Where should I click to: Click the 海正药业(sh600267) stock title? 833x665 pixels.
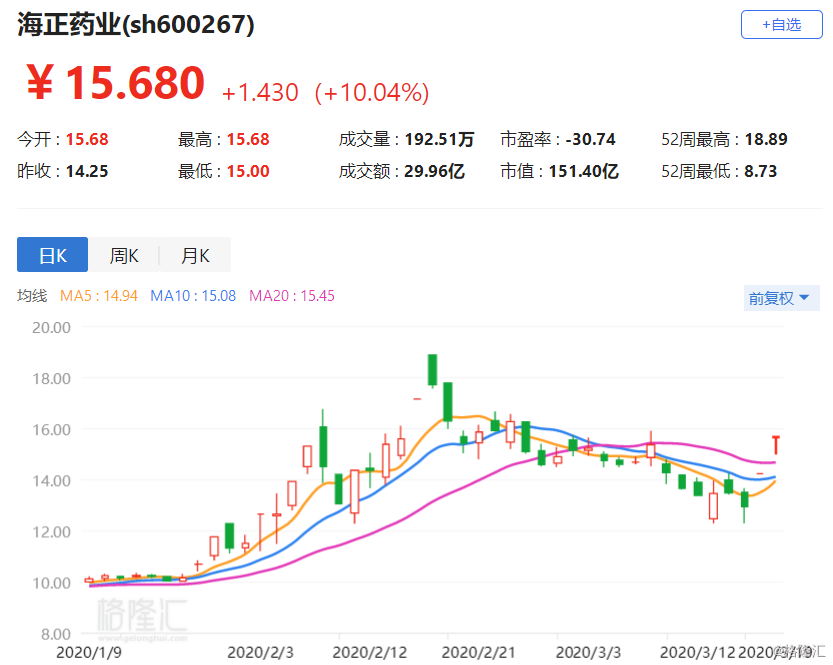click(136, 25)
